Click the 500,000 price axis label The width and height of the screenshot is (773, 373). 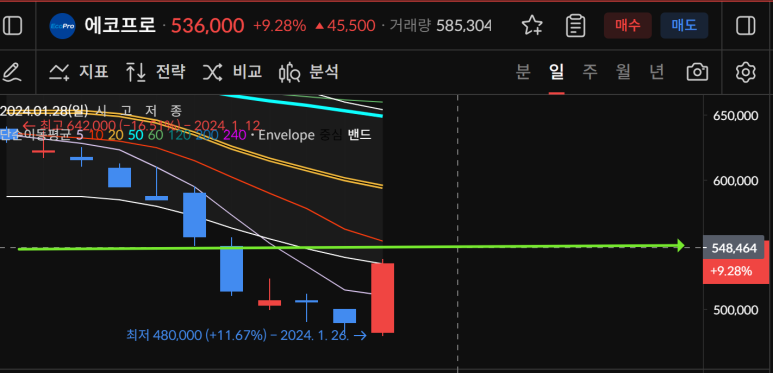point(735,310)
